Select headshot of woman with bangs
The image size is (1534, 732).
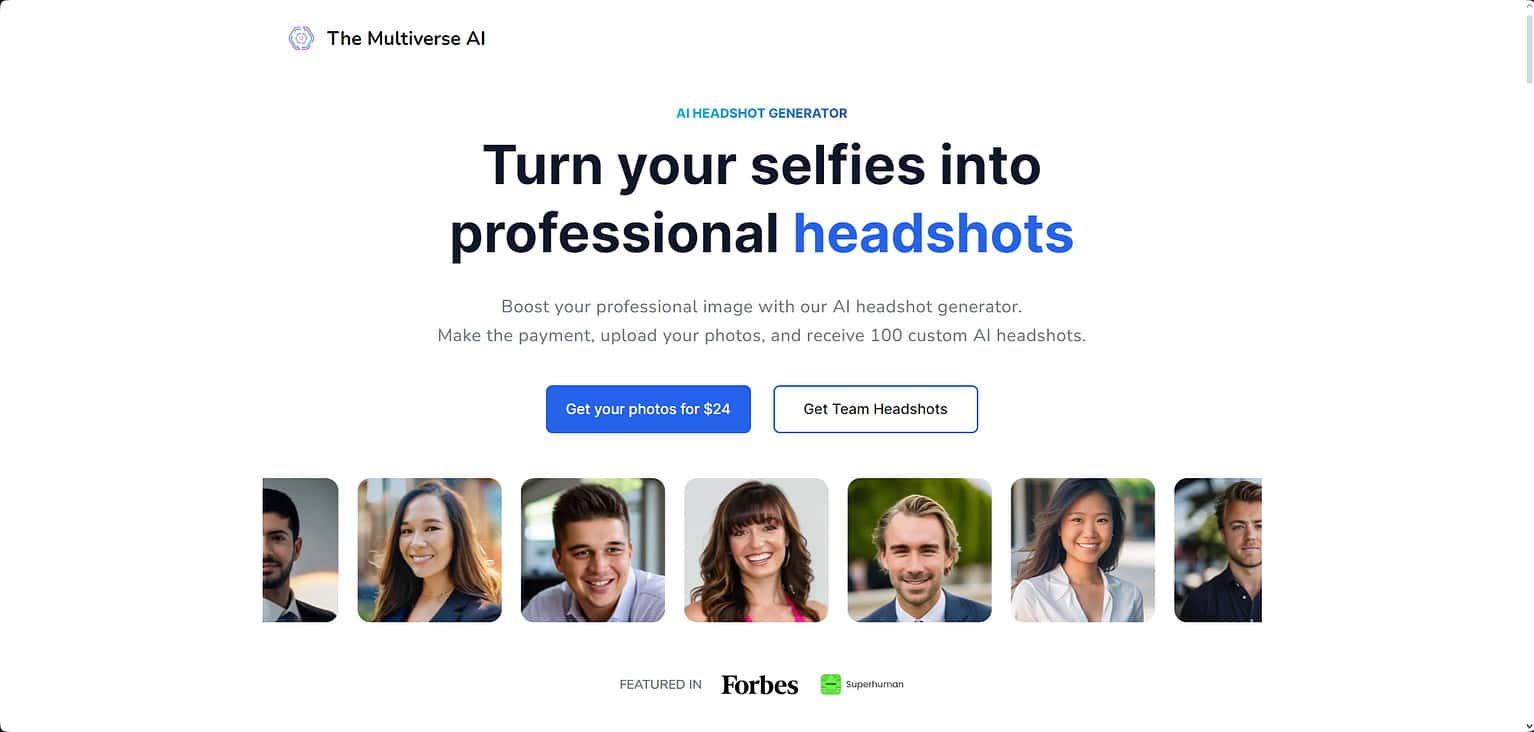click(x=756, y=550)
